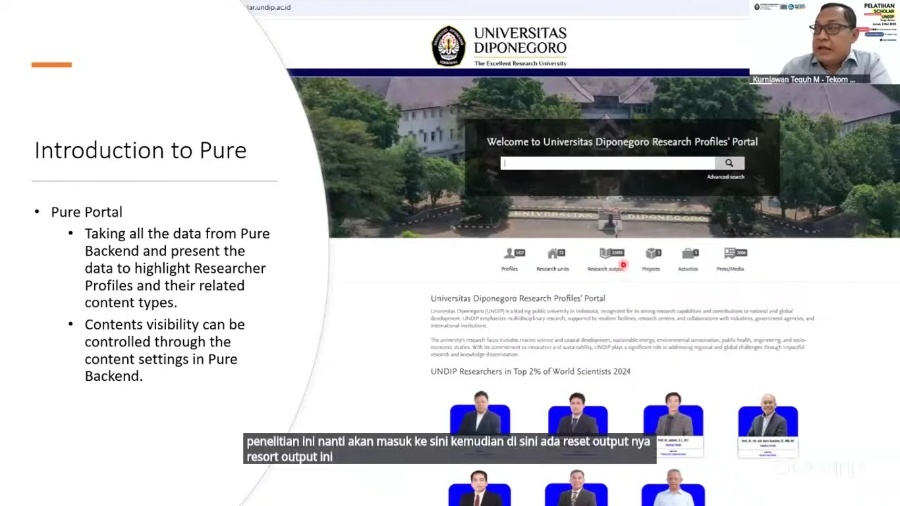Screen dimensions: 900x506
Task: Open the Press/Media icon
Action: click(x=733, y=254)
